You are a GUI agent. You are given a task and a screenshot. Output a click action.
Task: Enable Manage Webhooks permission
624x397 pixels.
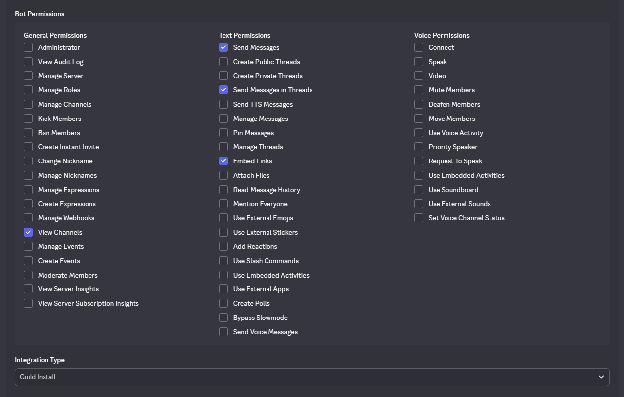point(28,218)
